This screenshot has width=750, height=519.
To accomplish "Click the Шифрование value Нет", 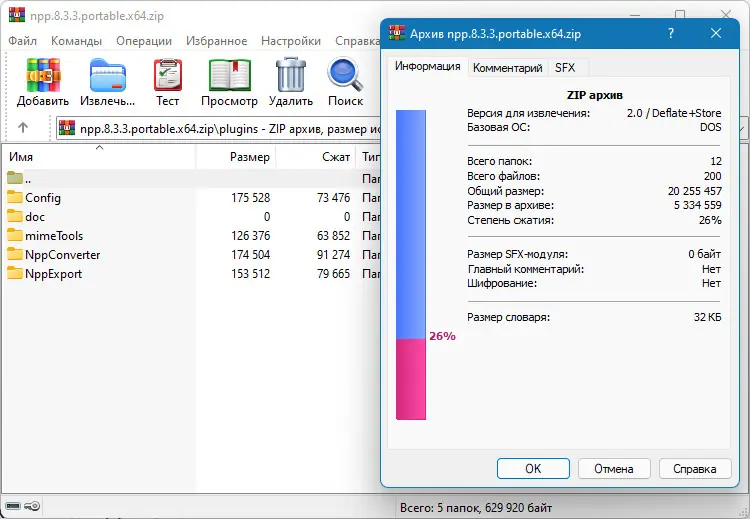I will click(711, 283).
